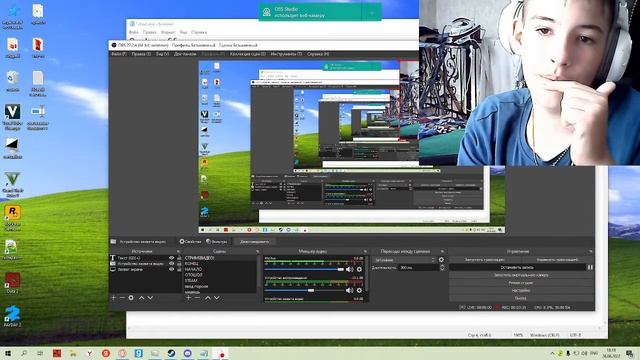The width and height of the screenshot is (640, 360).
Task: Open Фильтры for the selected source
Action: click(x=217, y=242)
